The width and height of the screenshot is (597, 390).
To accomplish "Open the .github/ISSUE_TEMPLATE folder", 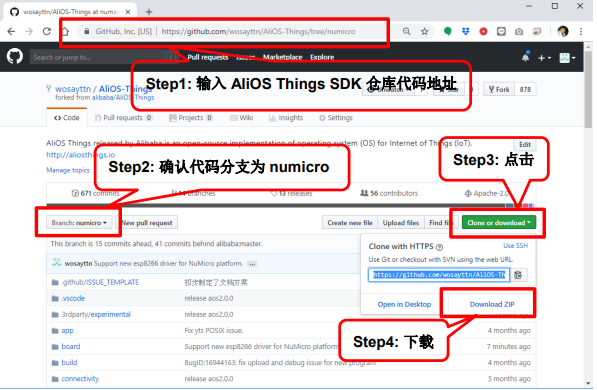I will click(x=101, y=282).
